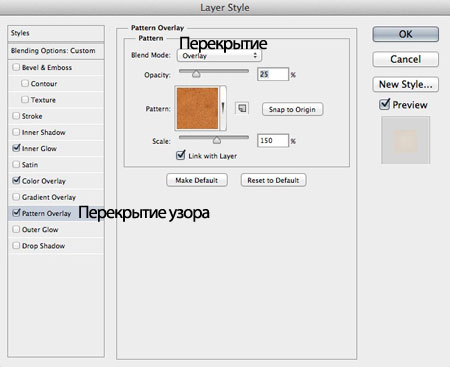Select the Gradient Overlay style label
This screenshot has width=450, height=367.
click(x=49, y=197)
